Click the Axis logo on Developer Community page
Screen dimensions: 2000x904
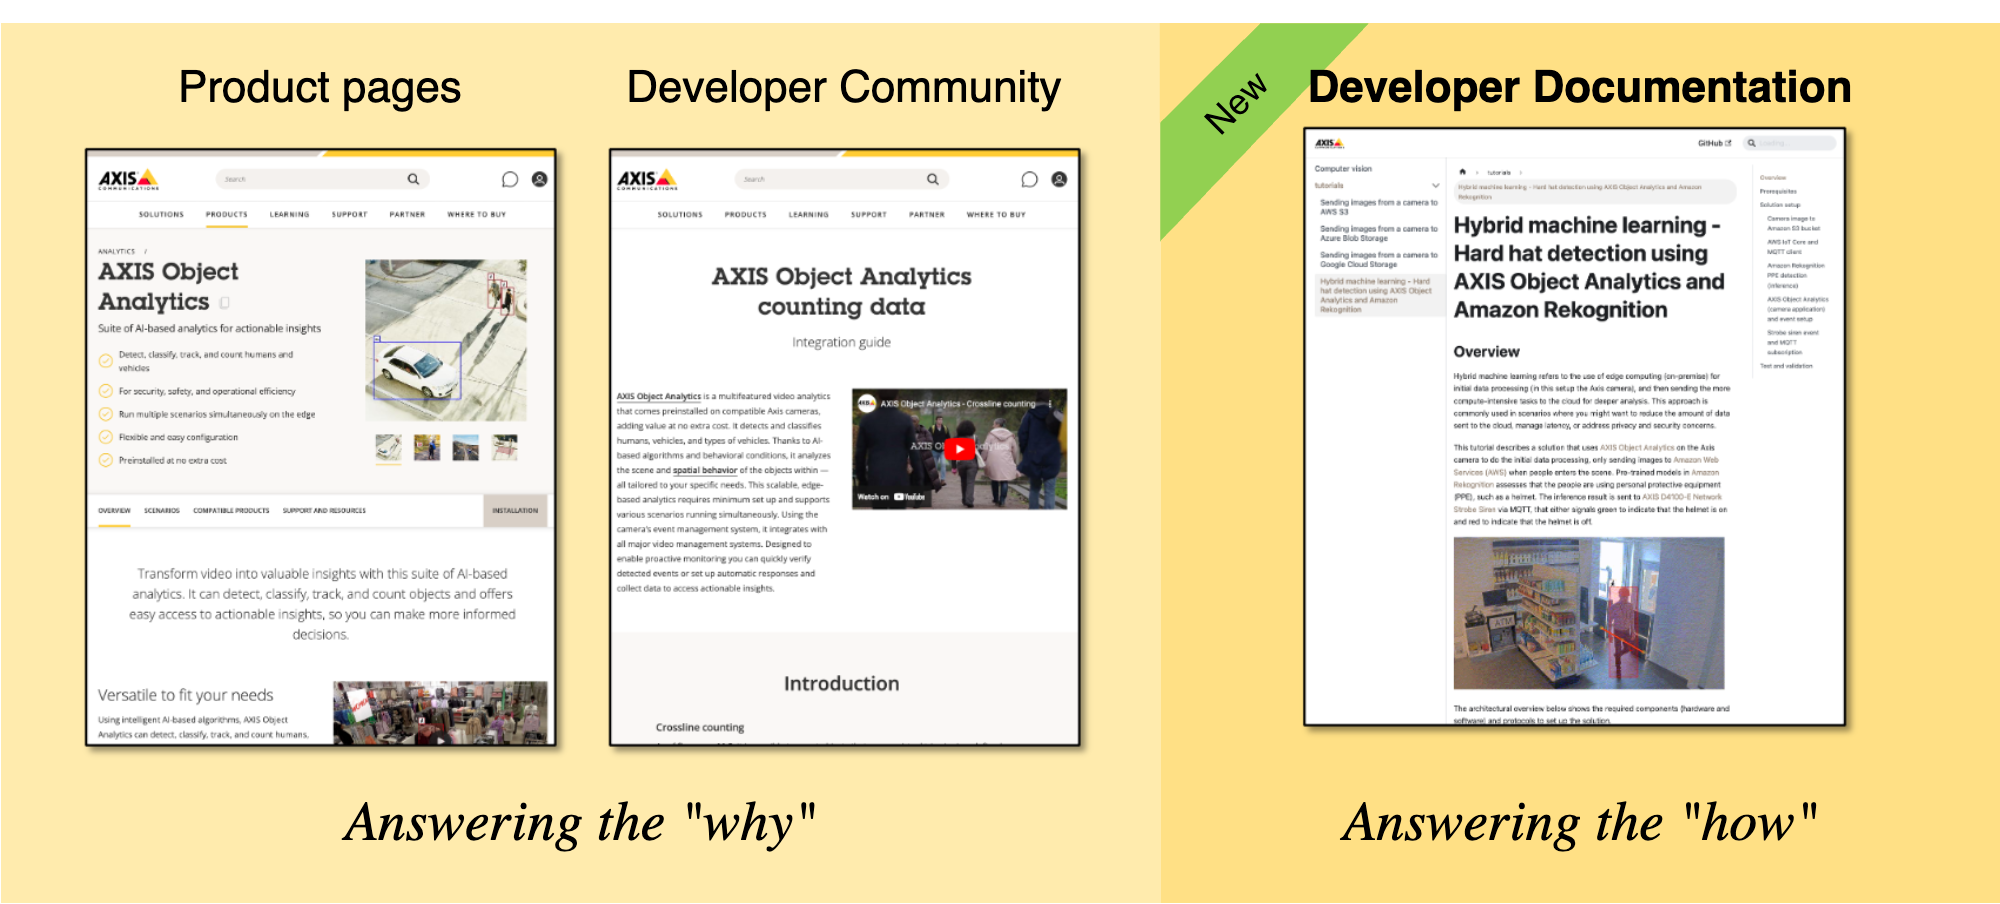[647, 179]
